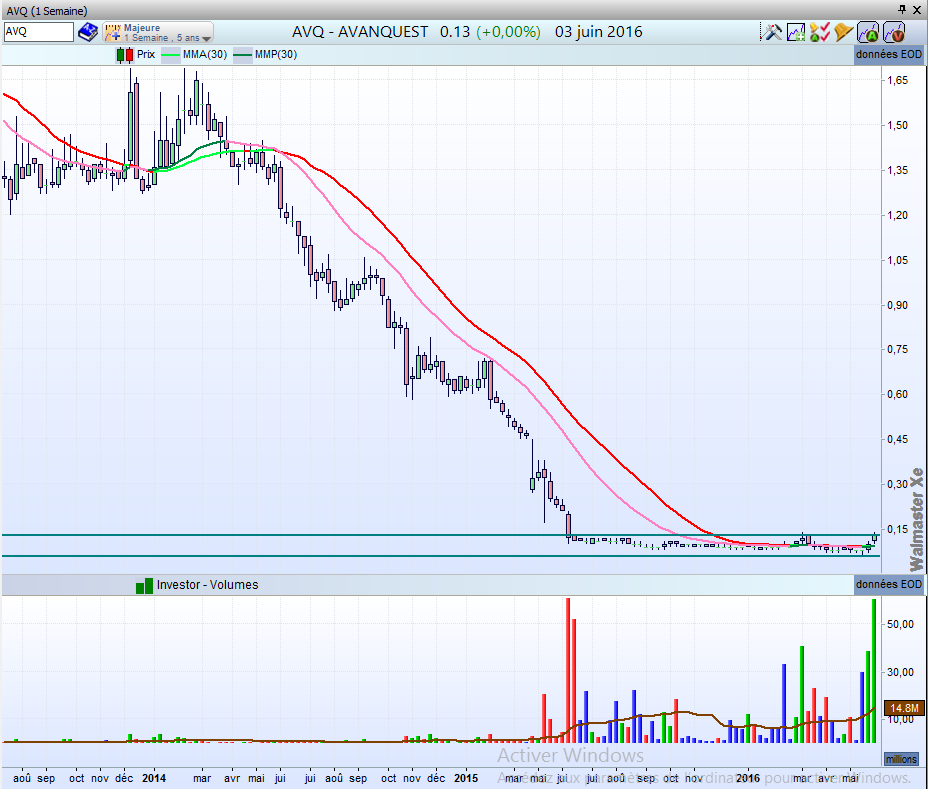The height and width of the screenshot is (789, 928).
Task: Open the alerts status checklist icon
Action: click(x=820, y=32)
